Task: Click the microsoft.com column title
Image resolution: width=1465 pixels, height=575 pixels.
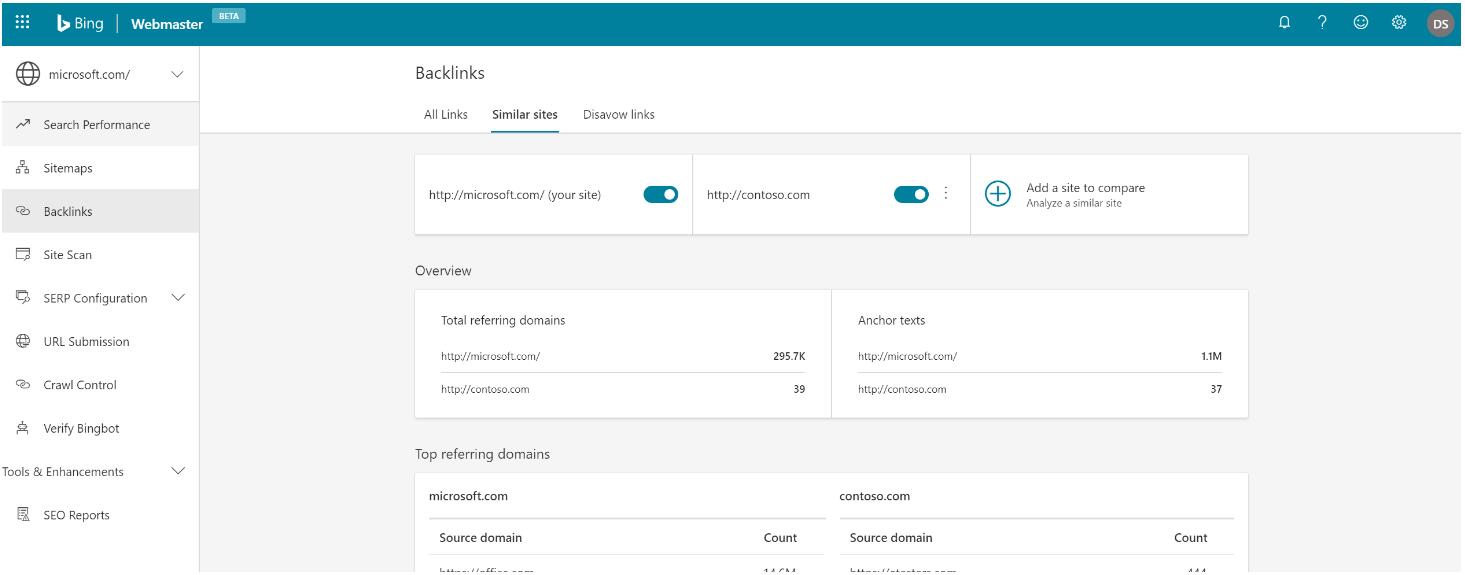Action: pyautogui.click(x=468, y=495)
